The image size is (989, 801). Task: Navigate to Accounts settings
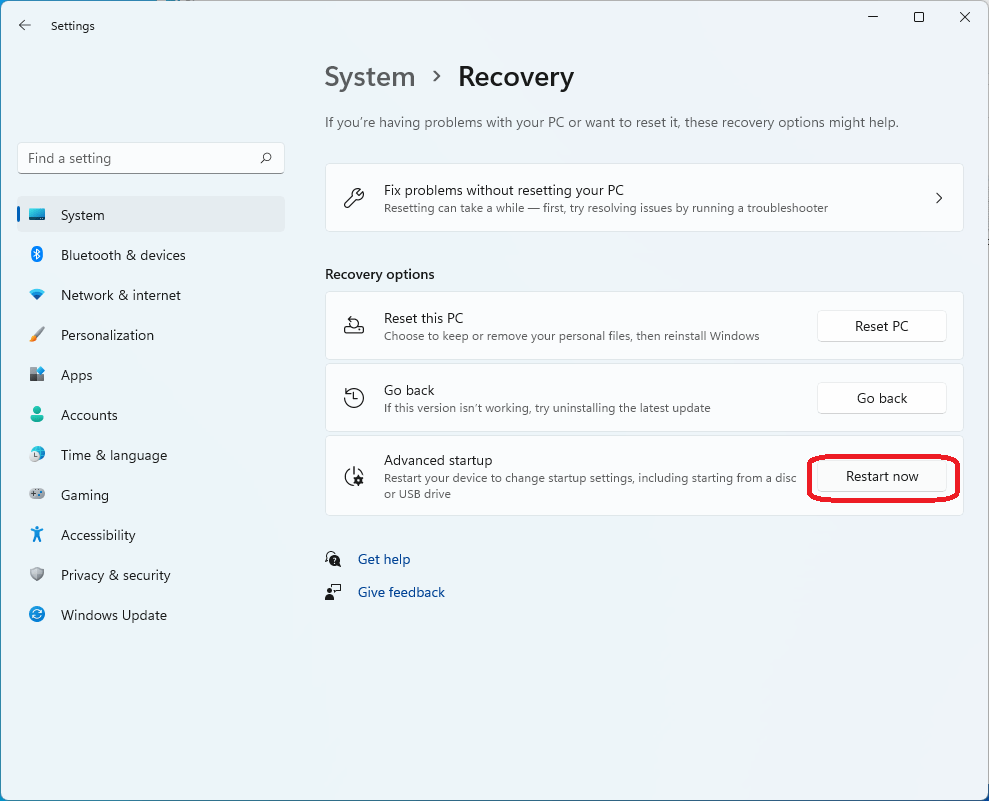pyautogui.click(x=151, y=415)
